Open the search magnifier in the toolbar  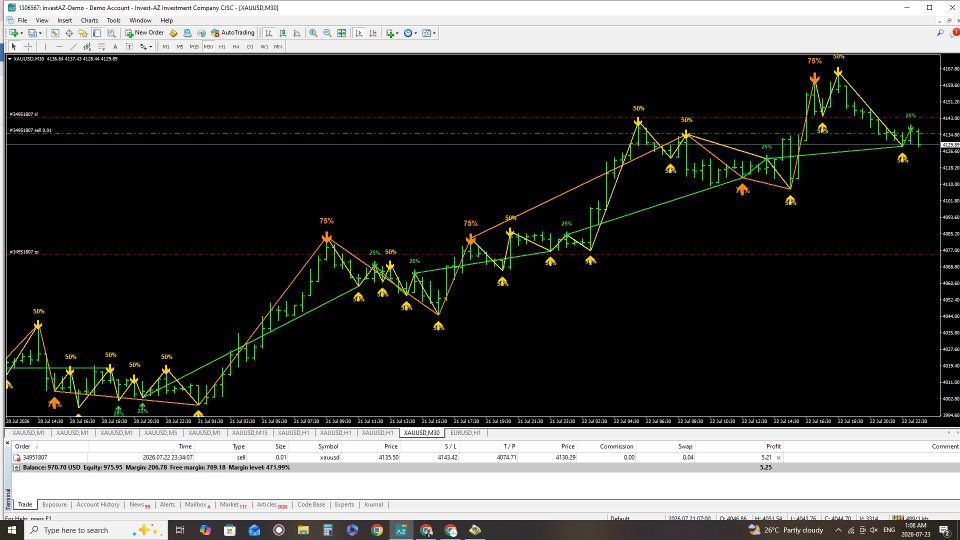(x=940, y=33)
